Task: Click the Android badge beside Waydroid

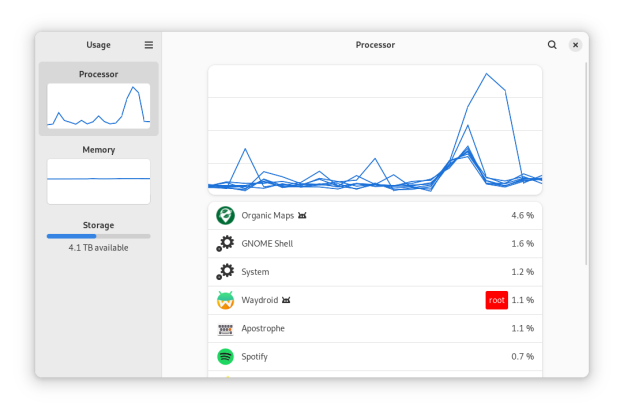Action: point(286,300)
